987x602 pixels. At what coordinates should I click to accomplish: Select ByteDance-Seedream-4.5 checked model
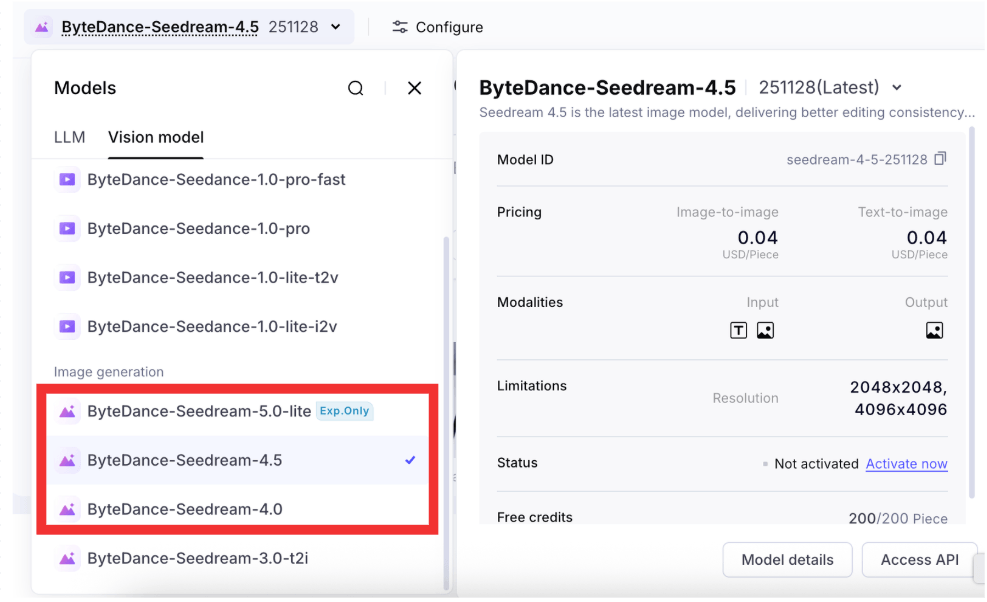(185, 460)
